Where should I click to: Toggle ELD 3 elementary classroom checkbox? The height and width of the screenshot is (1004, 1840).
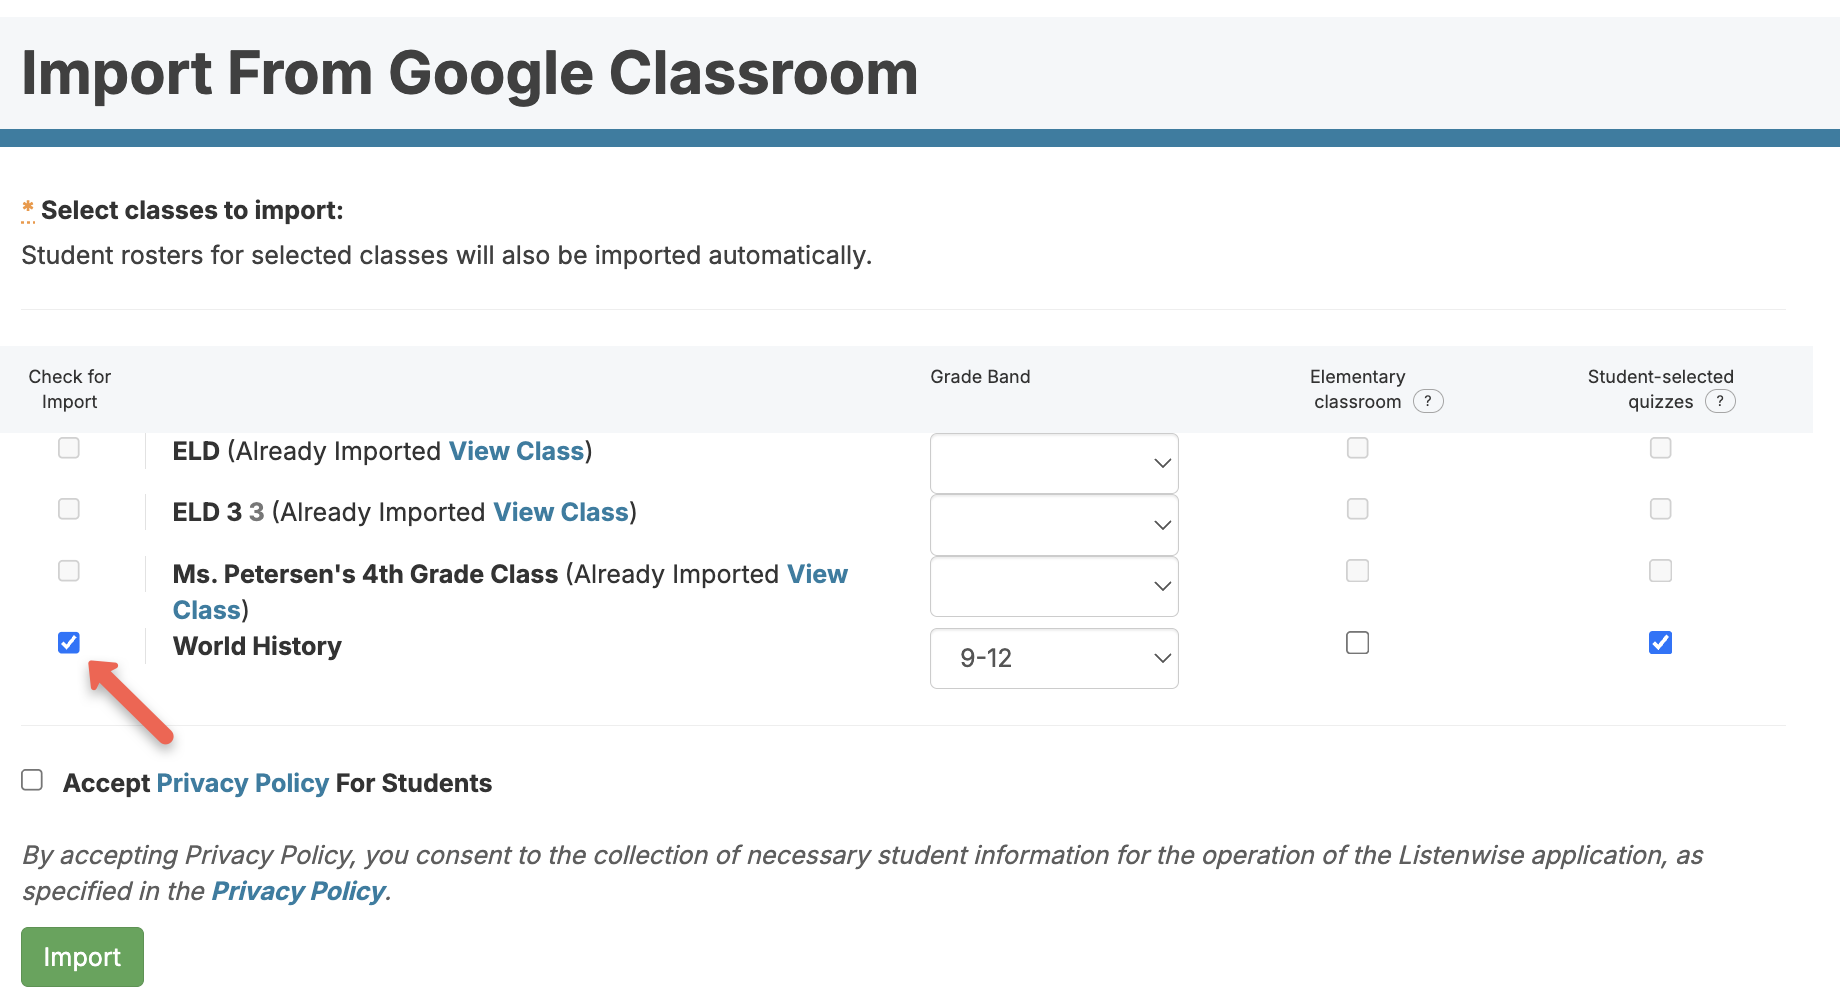[x=1357, y=509]
